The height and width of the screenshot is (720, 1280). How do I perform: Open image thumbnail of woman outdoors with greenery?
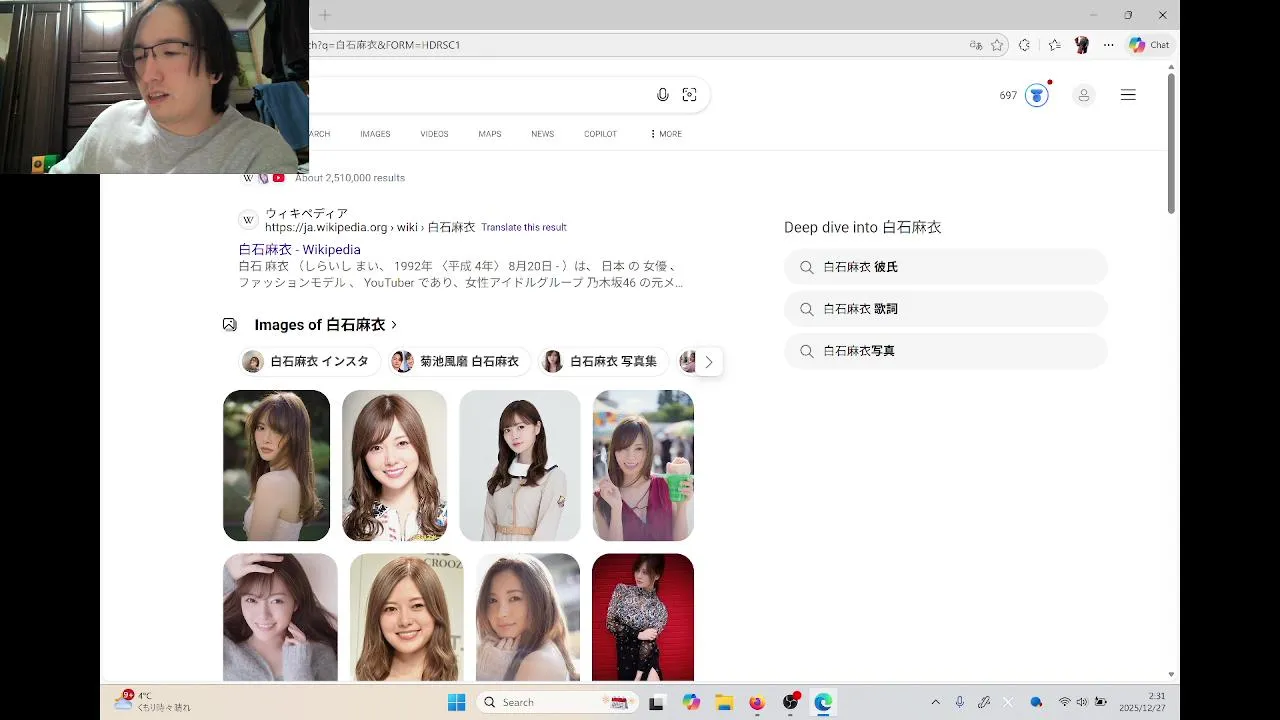click(x=276, y=466)
